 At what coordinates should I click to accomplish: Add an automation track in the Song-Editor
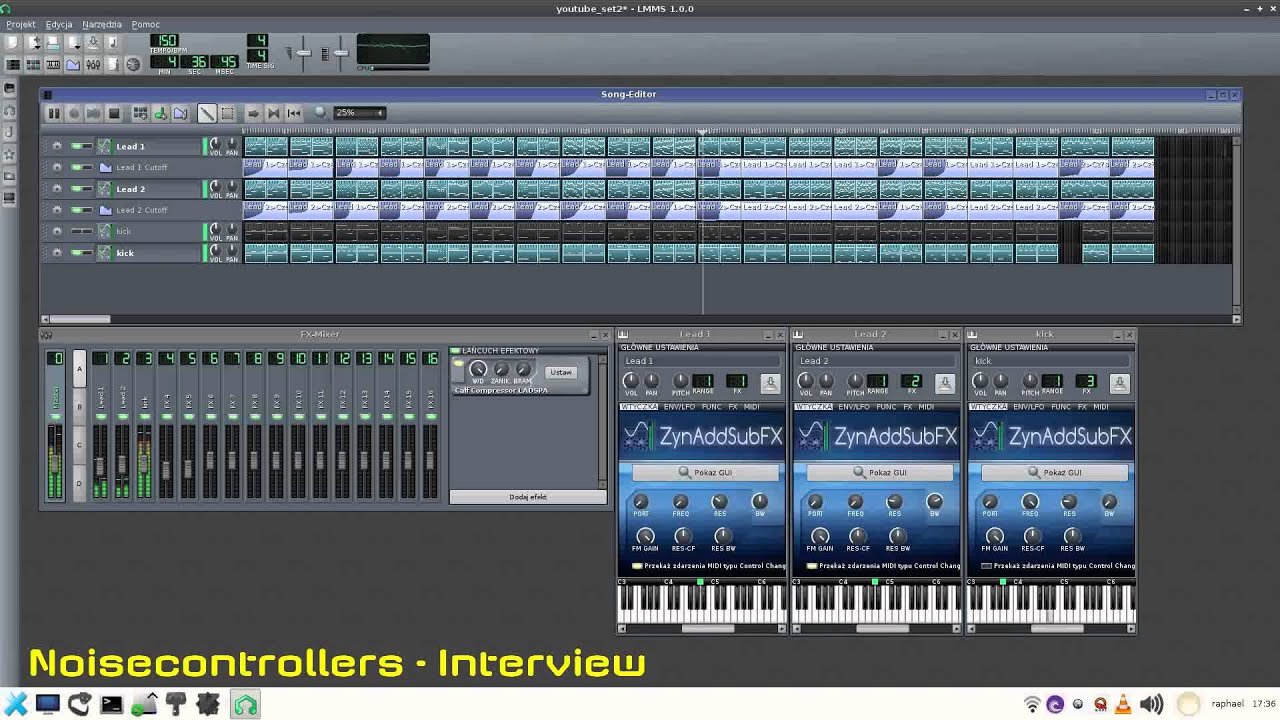(x=180, y=114)
